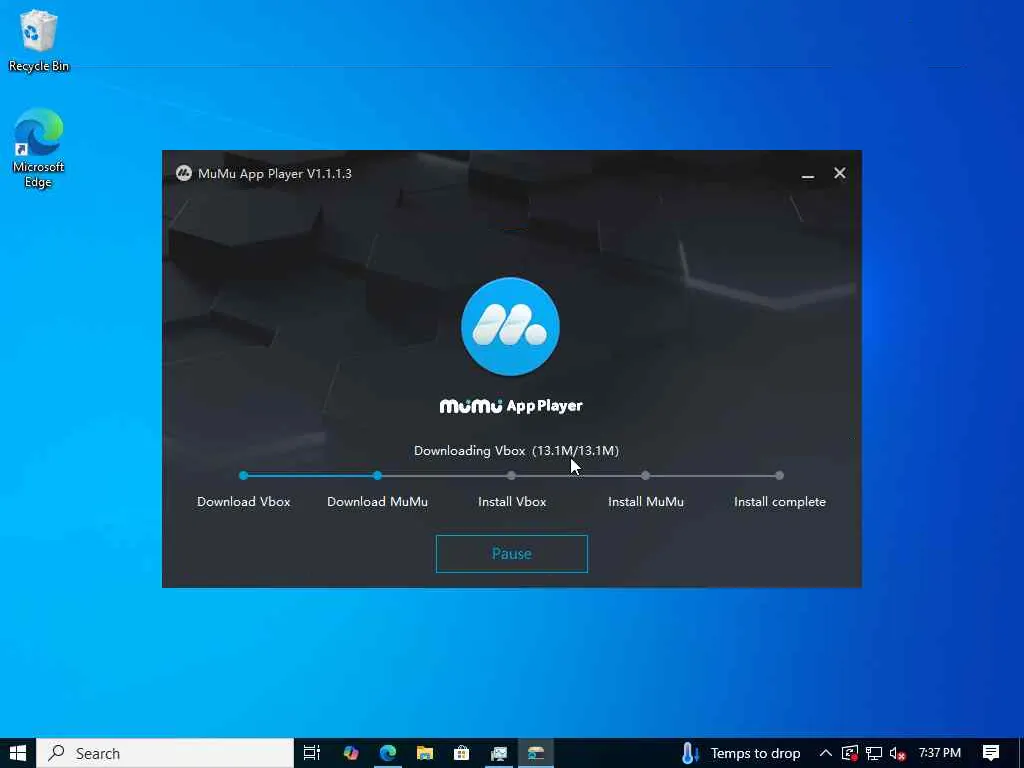Minimize the MuMu App Player installer
The width and height of the screenshot is (1024, 768).
[808, 174]
